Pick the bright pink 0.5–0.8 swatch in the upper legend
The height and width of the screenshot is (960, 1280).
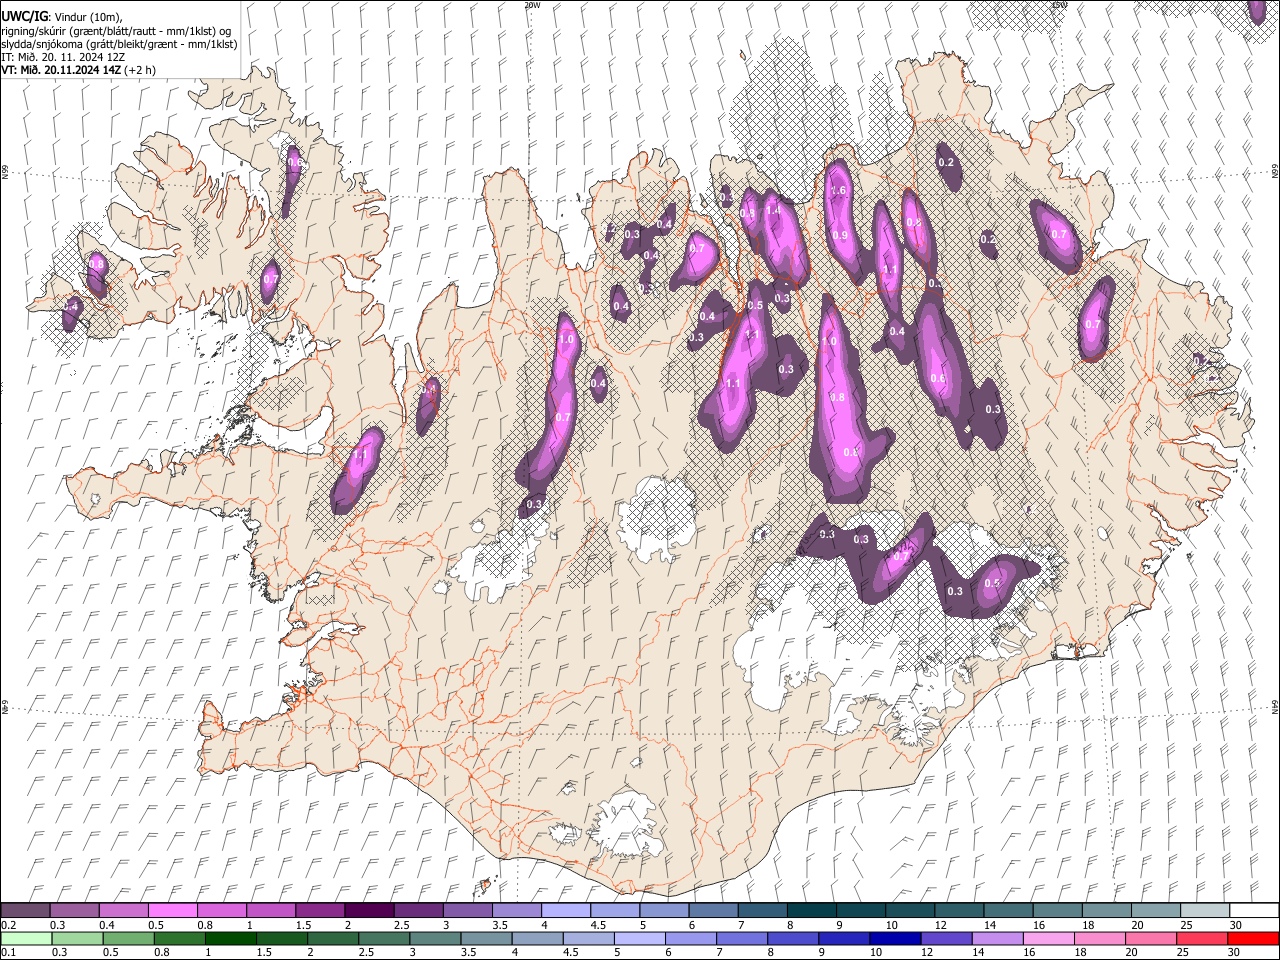[x=172, y=910]
